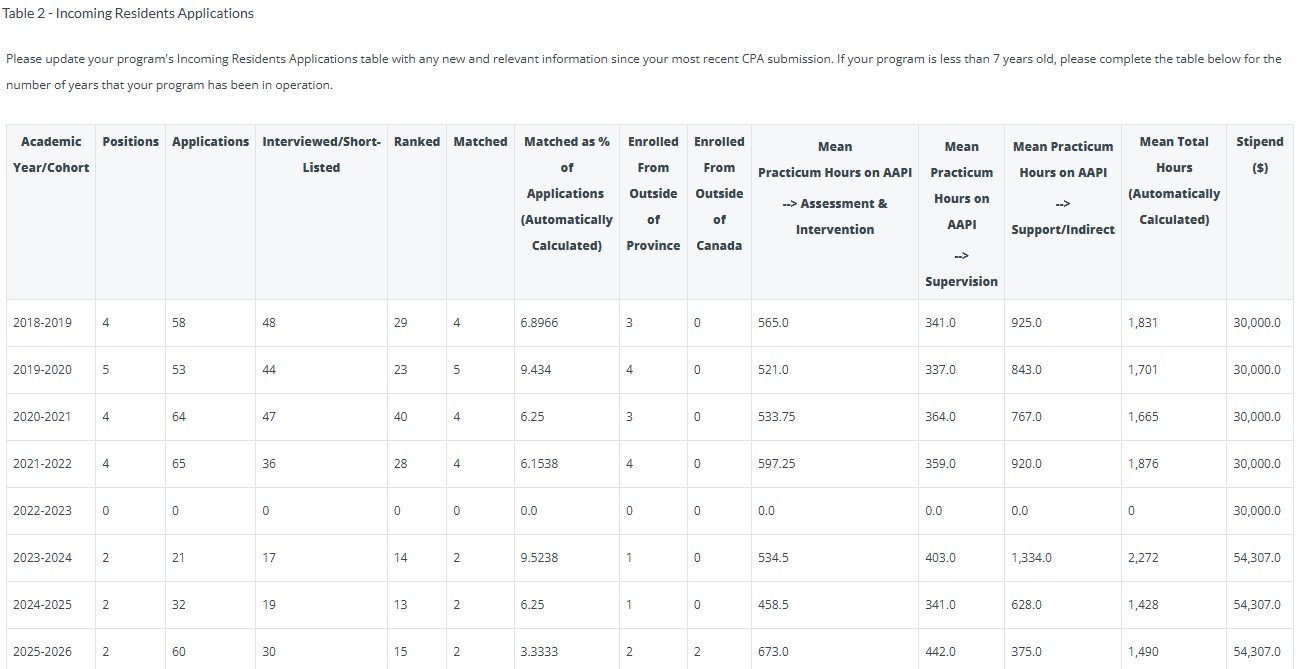Click Ranked value 40 in 2020-2021 row
Image resolution: width=1302 pixels, height=669 pixels.
pyautogui.click(x=401, y=417)
